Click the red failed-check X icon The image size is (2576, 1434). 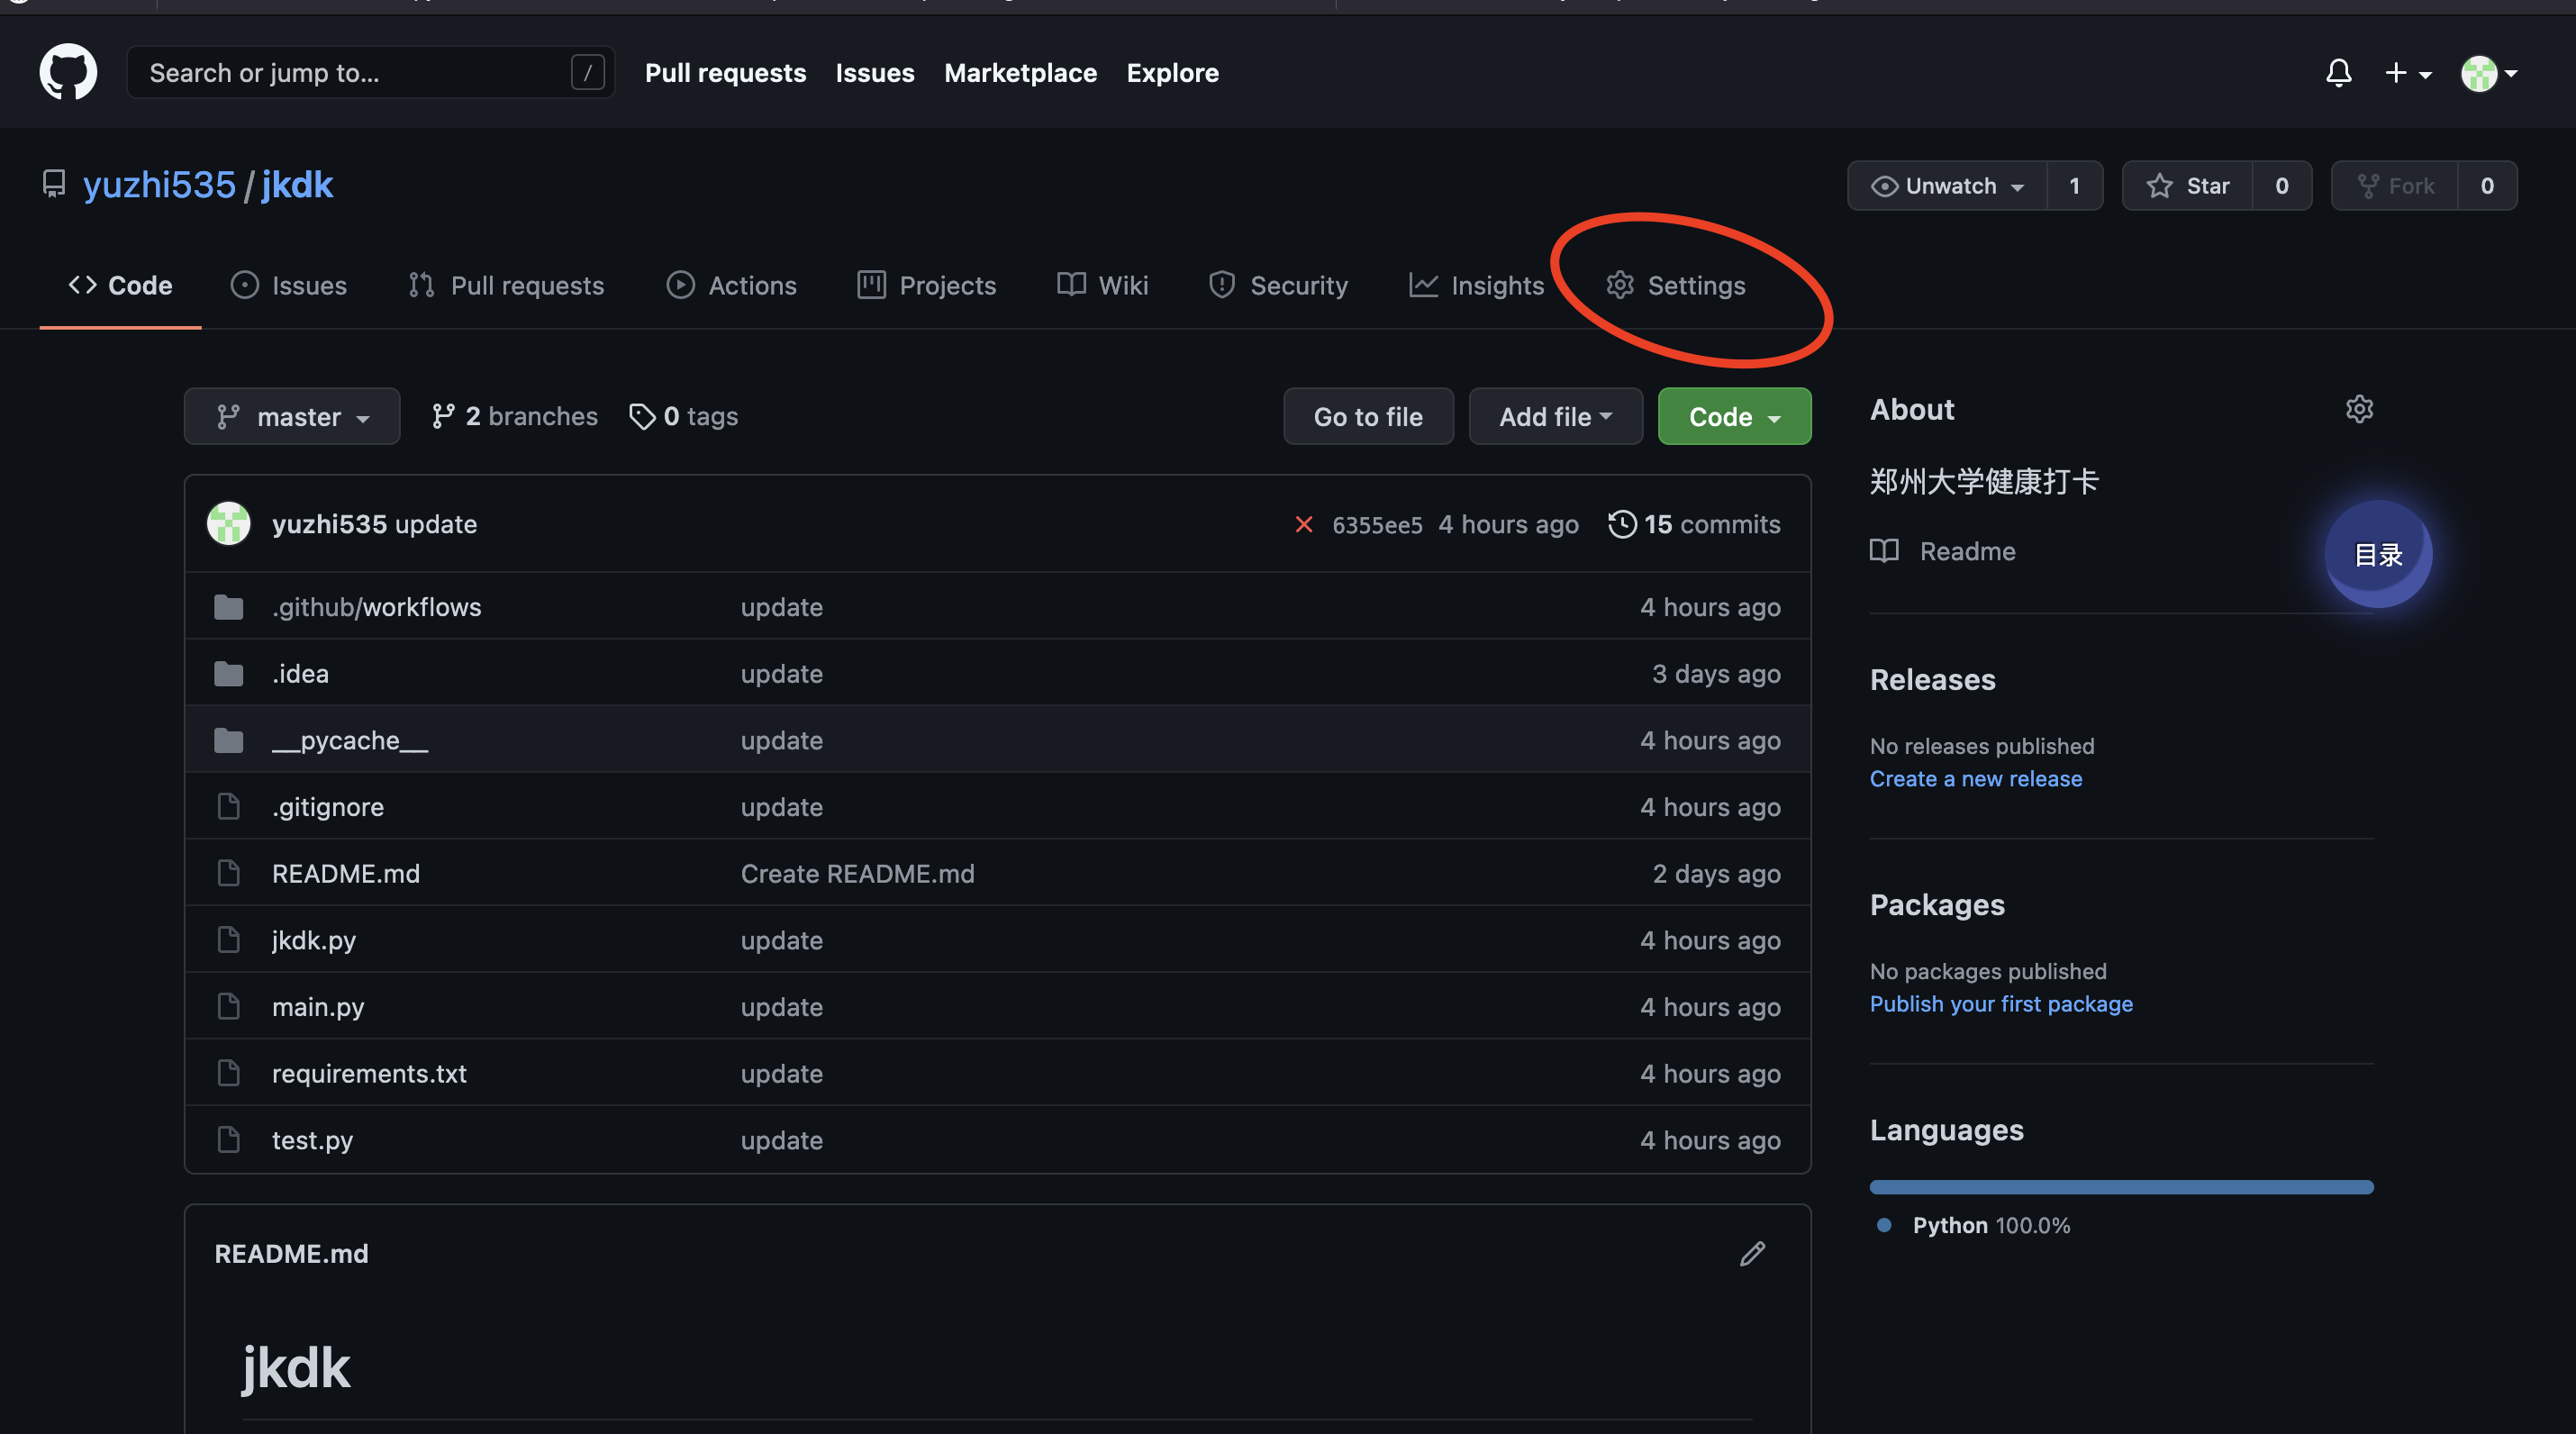pos(1303,524)
